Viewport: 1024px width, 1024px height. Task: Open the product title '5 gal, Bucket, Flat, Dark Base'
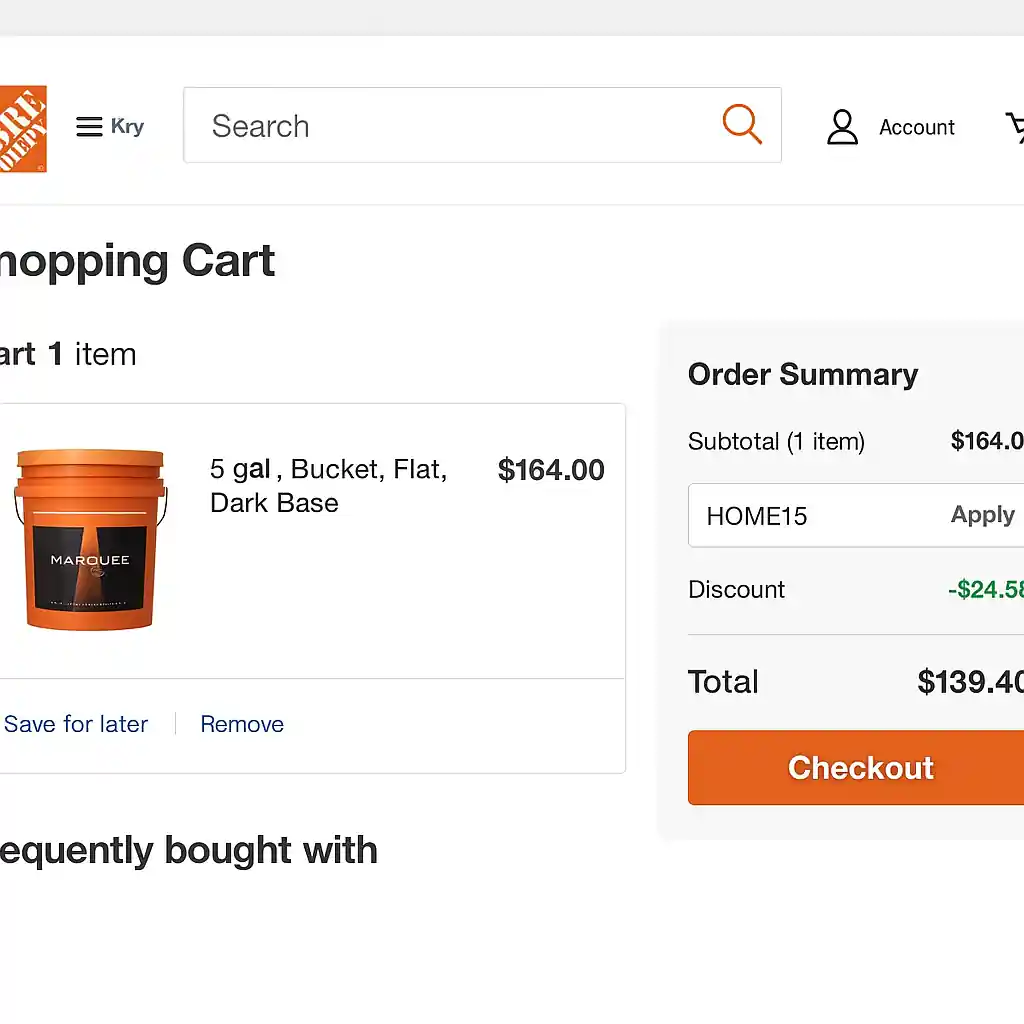tap(328, 486)
